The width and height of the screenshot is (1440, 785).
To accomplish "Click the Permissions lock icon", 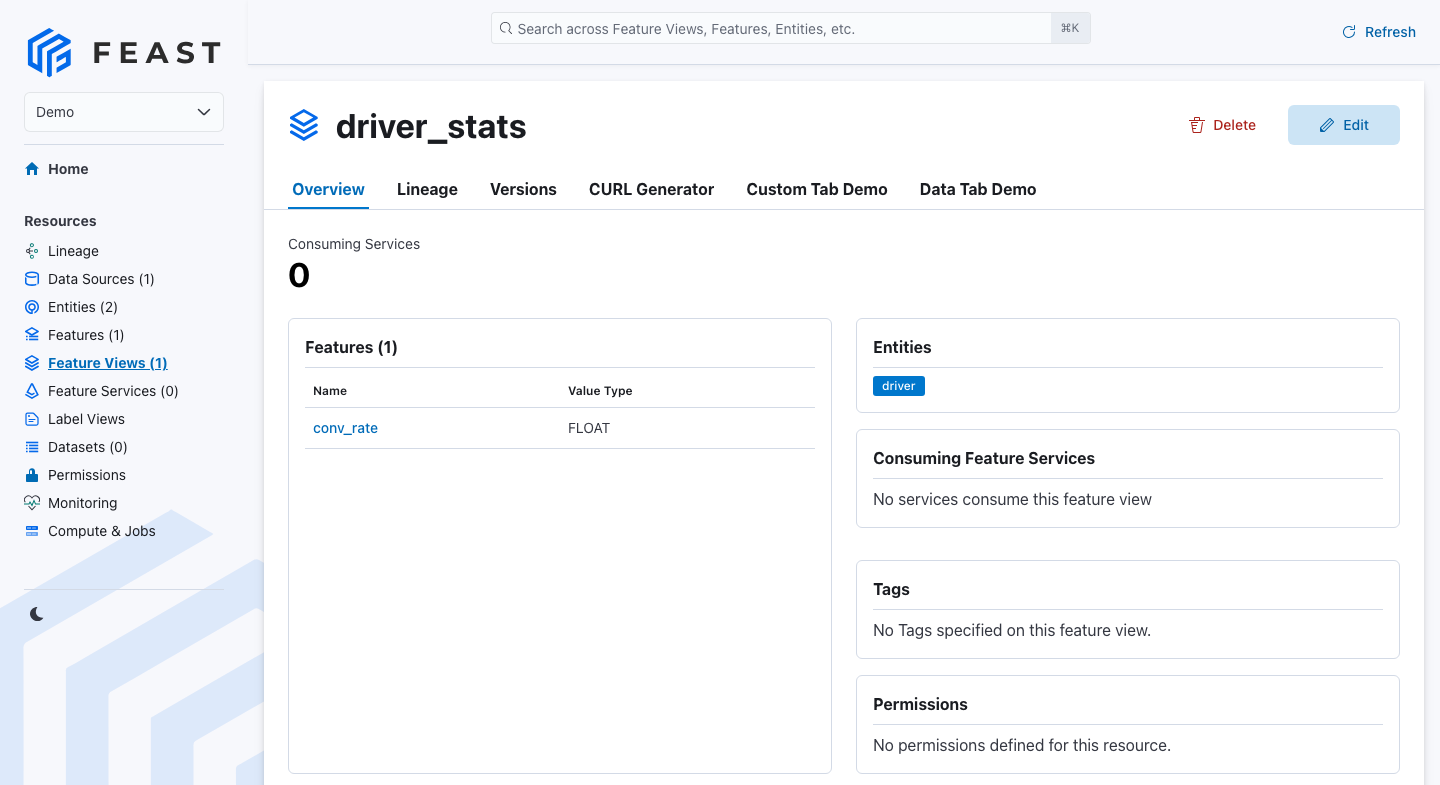I will [32, 475].
